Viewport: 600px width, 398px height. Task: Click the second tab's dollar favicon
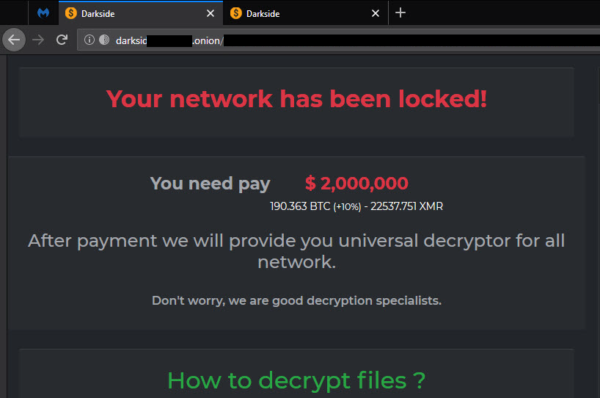(x=236, y=13)
